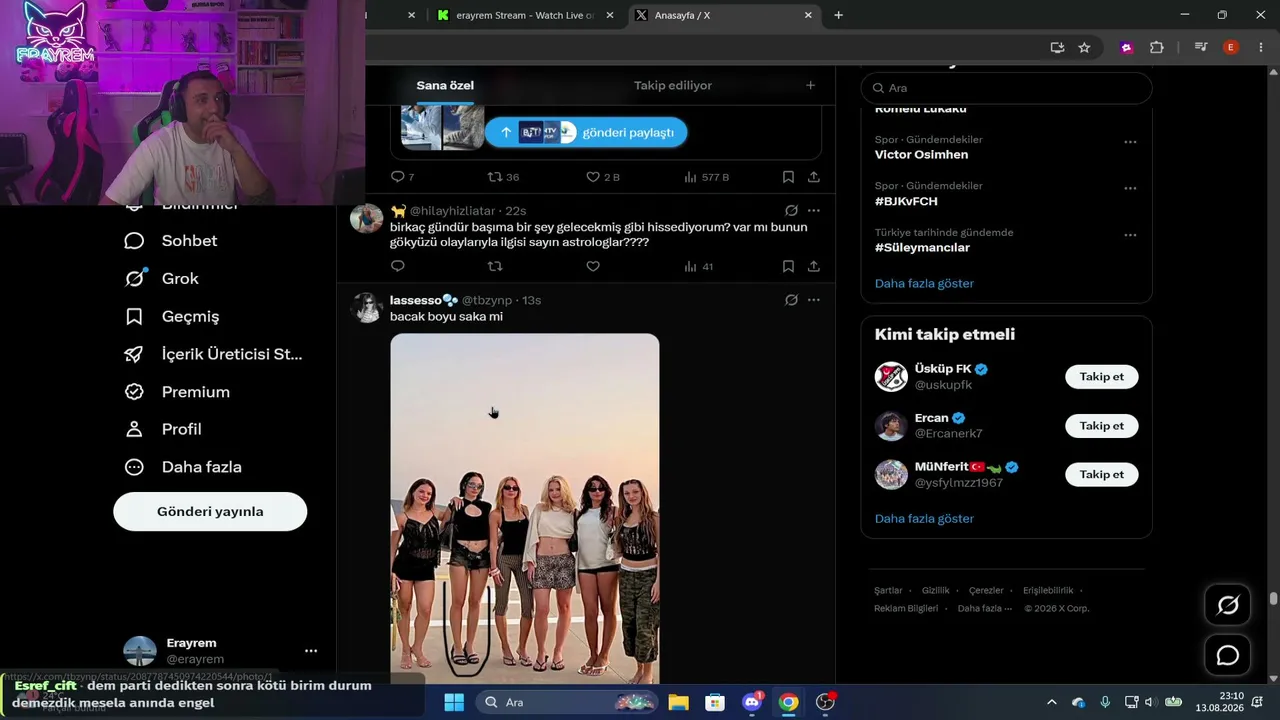
Task: Repost the post with 36 reposts
Action: tap(503, 177)
